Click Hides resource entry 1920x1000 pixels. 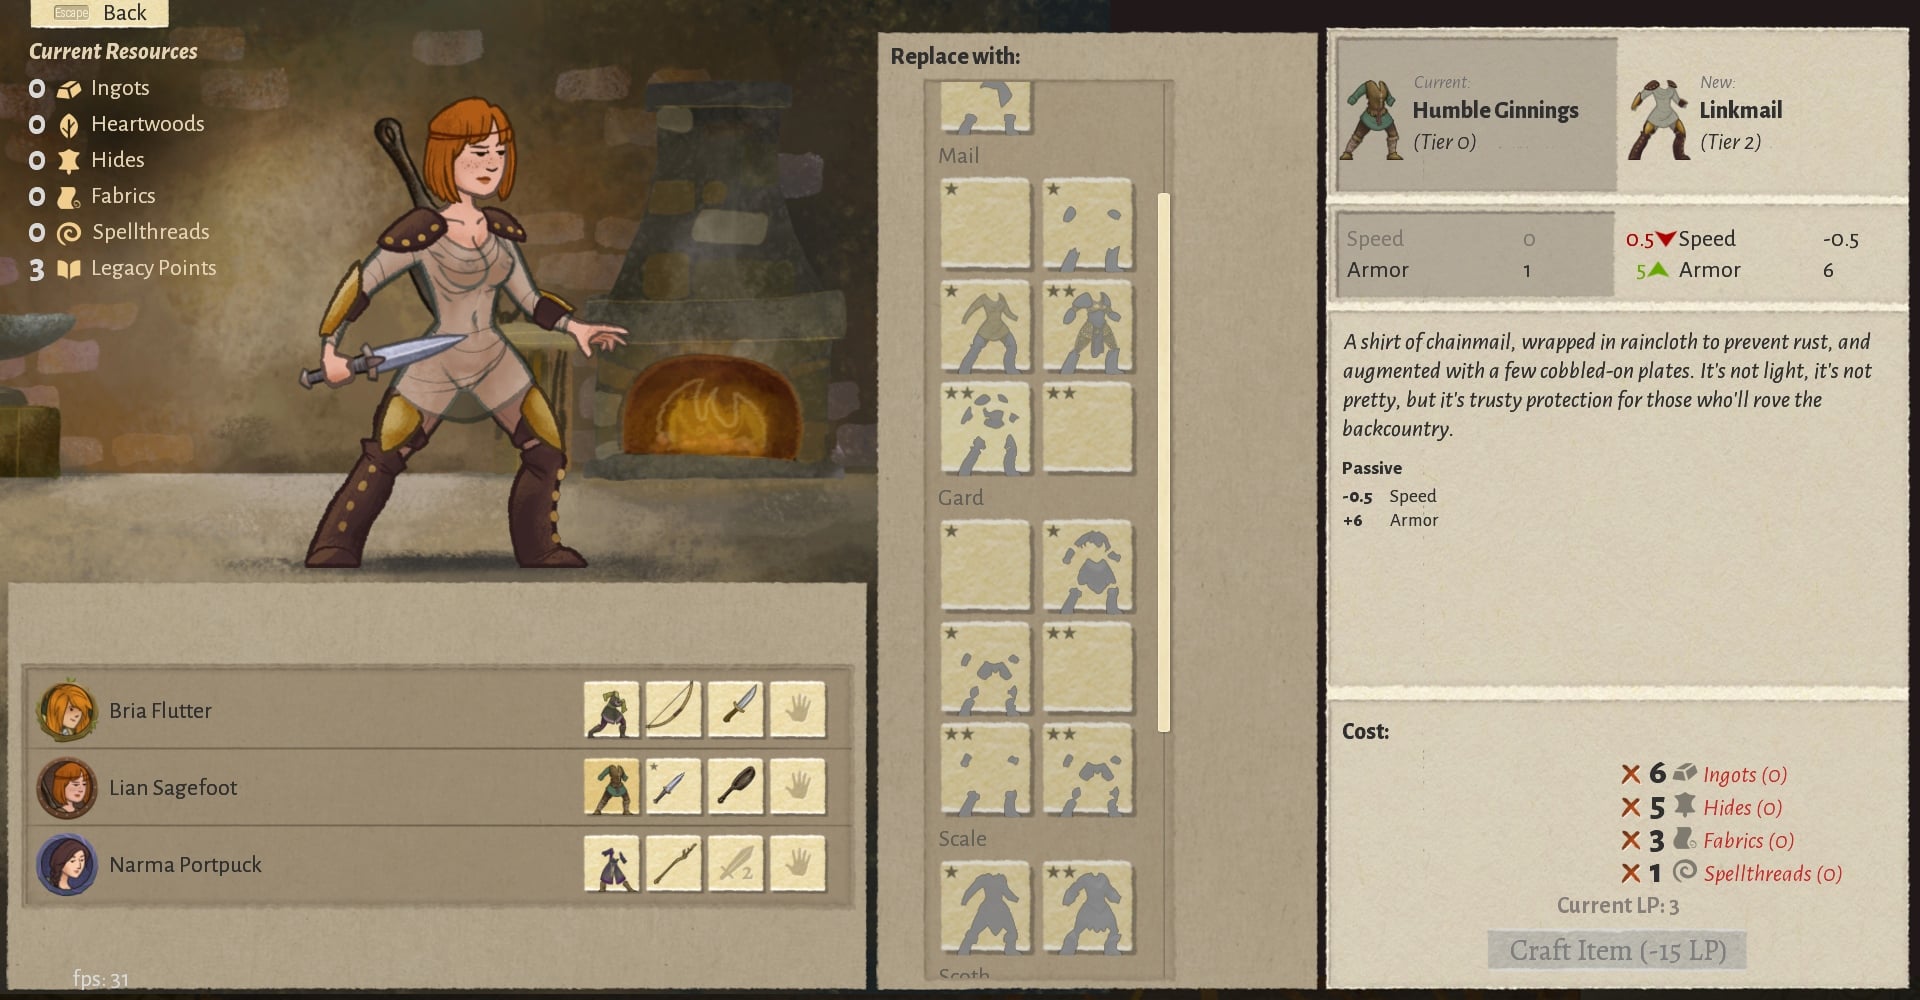coord(87,160)
